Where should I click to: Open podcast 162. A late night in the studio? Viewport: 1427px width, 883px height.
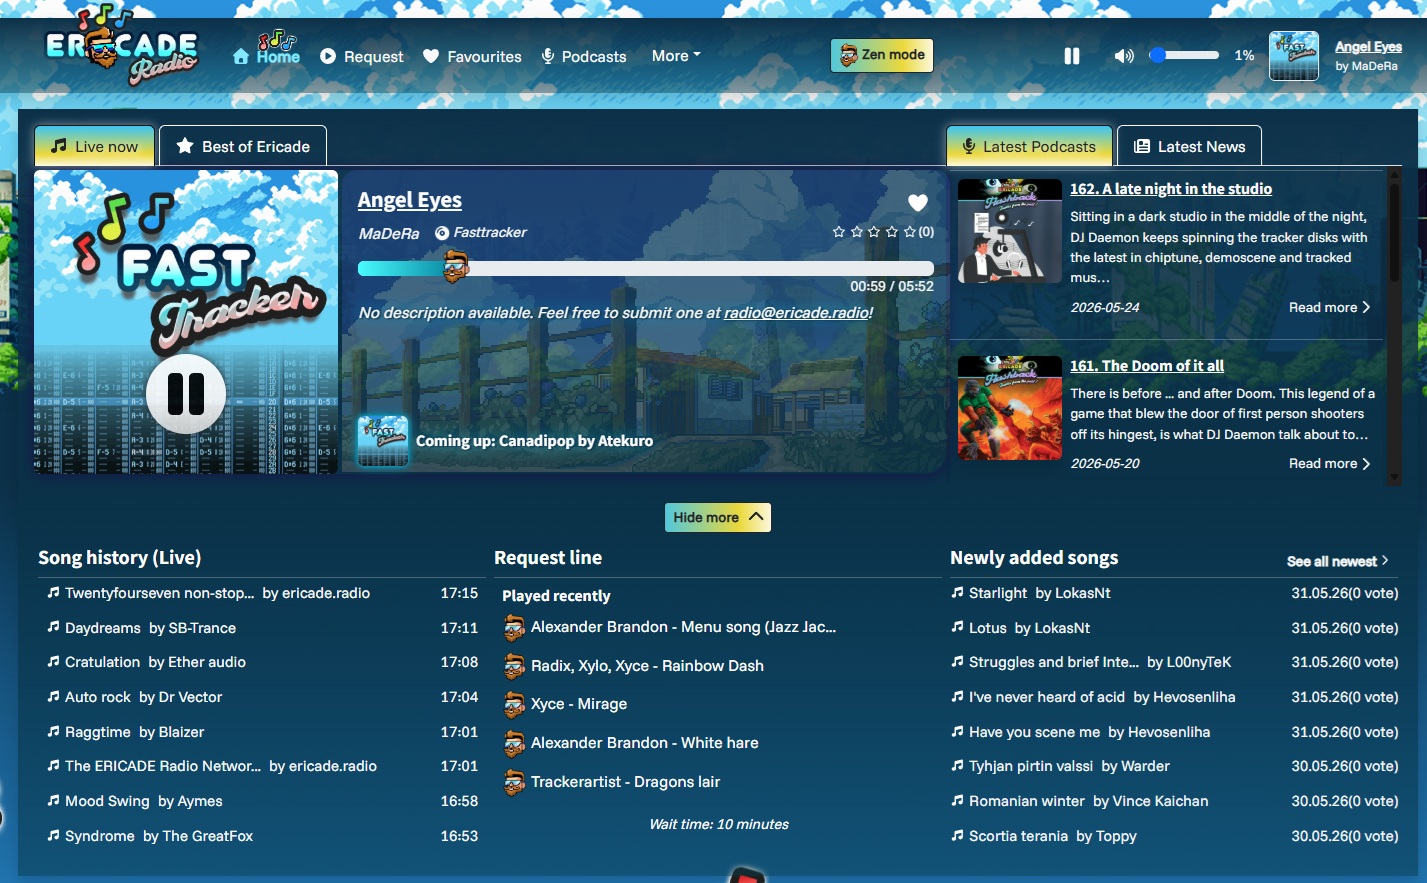[1171, 189]
